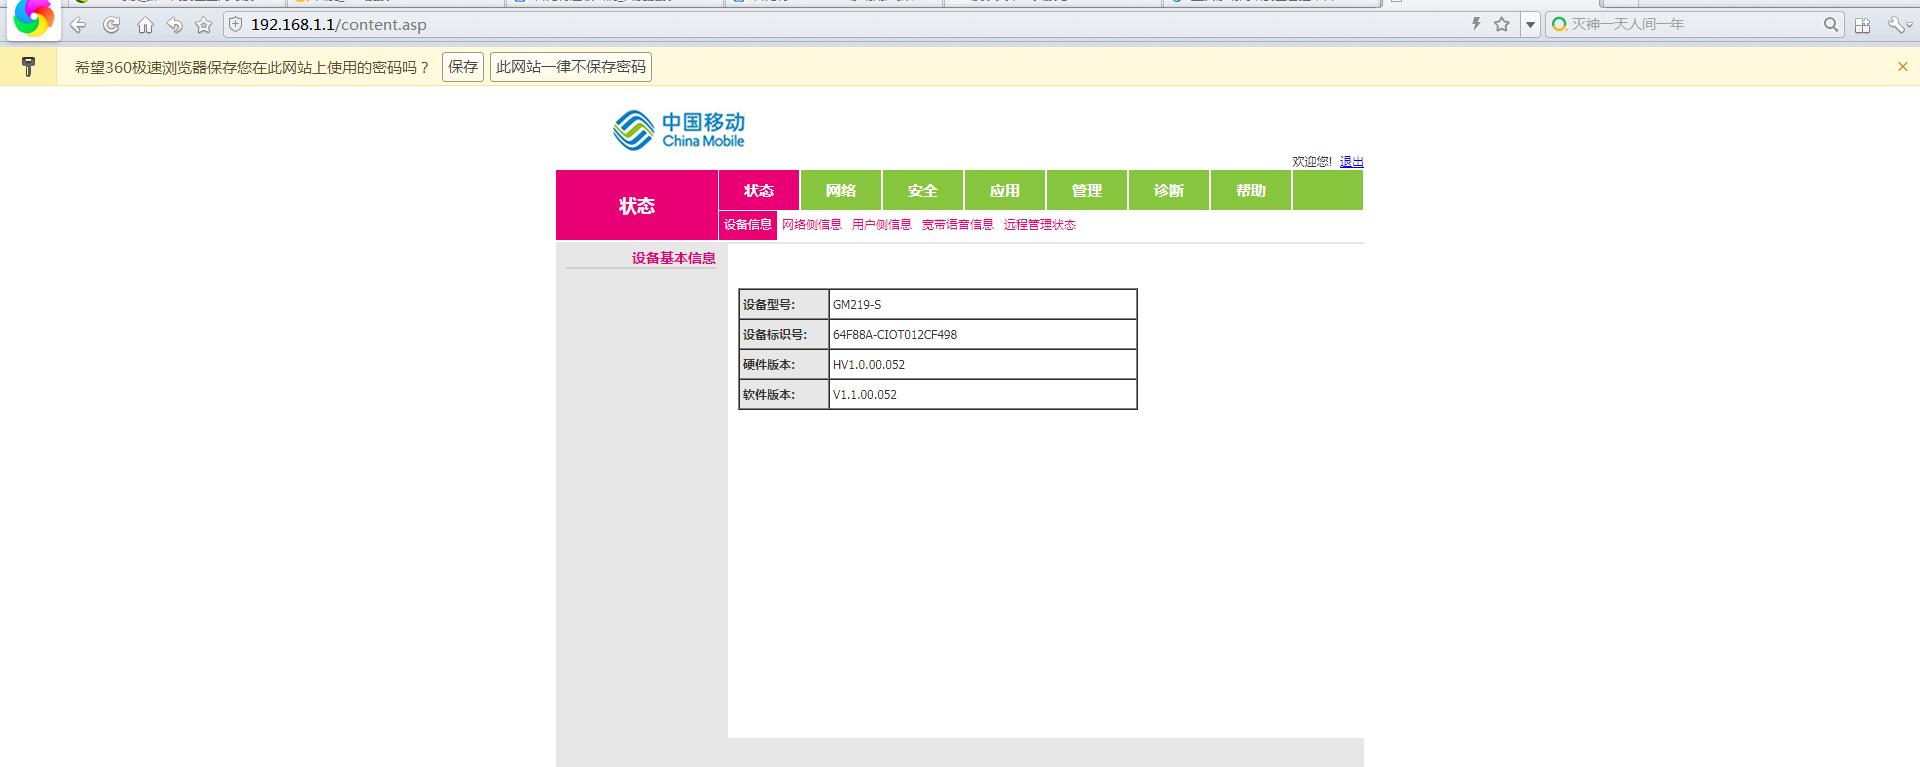Image resolution: width=1920 pixels, height=767 pixels.
Task: Click the browser back arrow
Action: click(x=78, y=25)
